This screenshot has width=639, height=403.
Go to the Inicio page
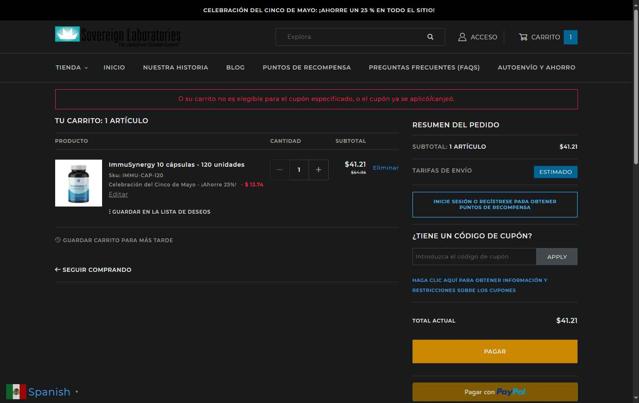(x=114, y=68)
